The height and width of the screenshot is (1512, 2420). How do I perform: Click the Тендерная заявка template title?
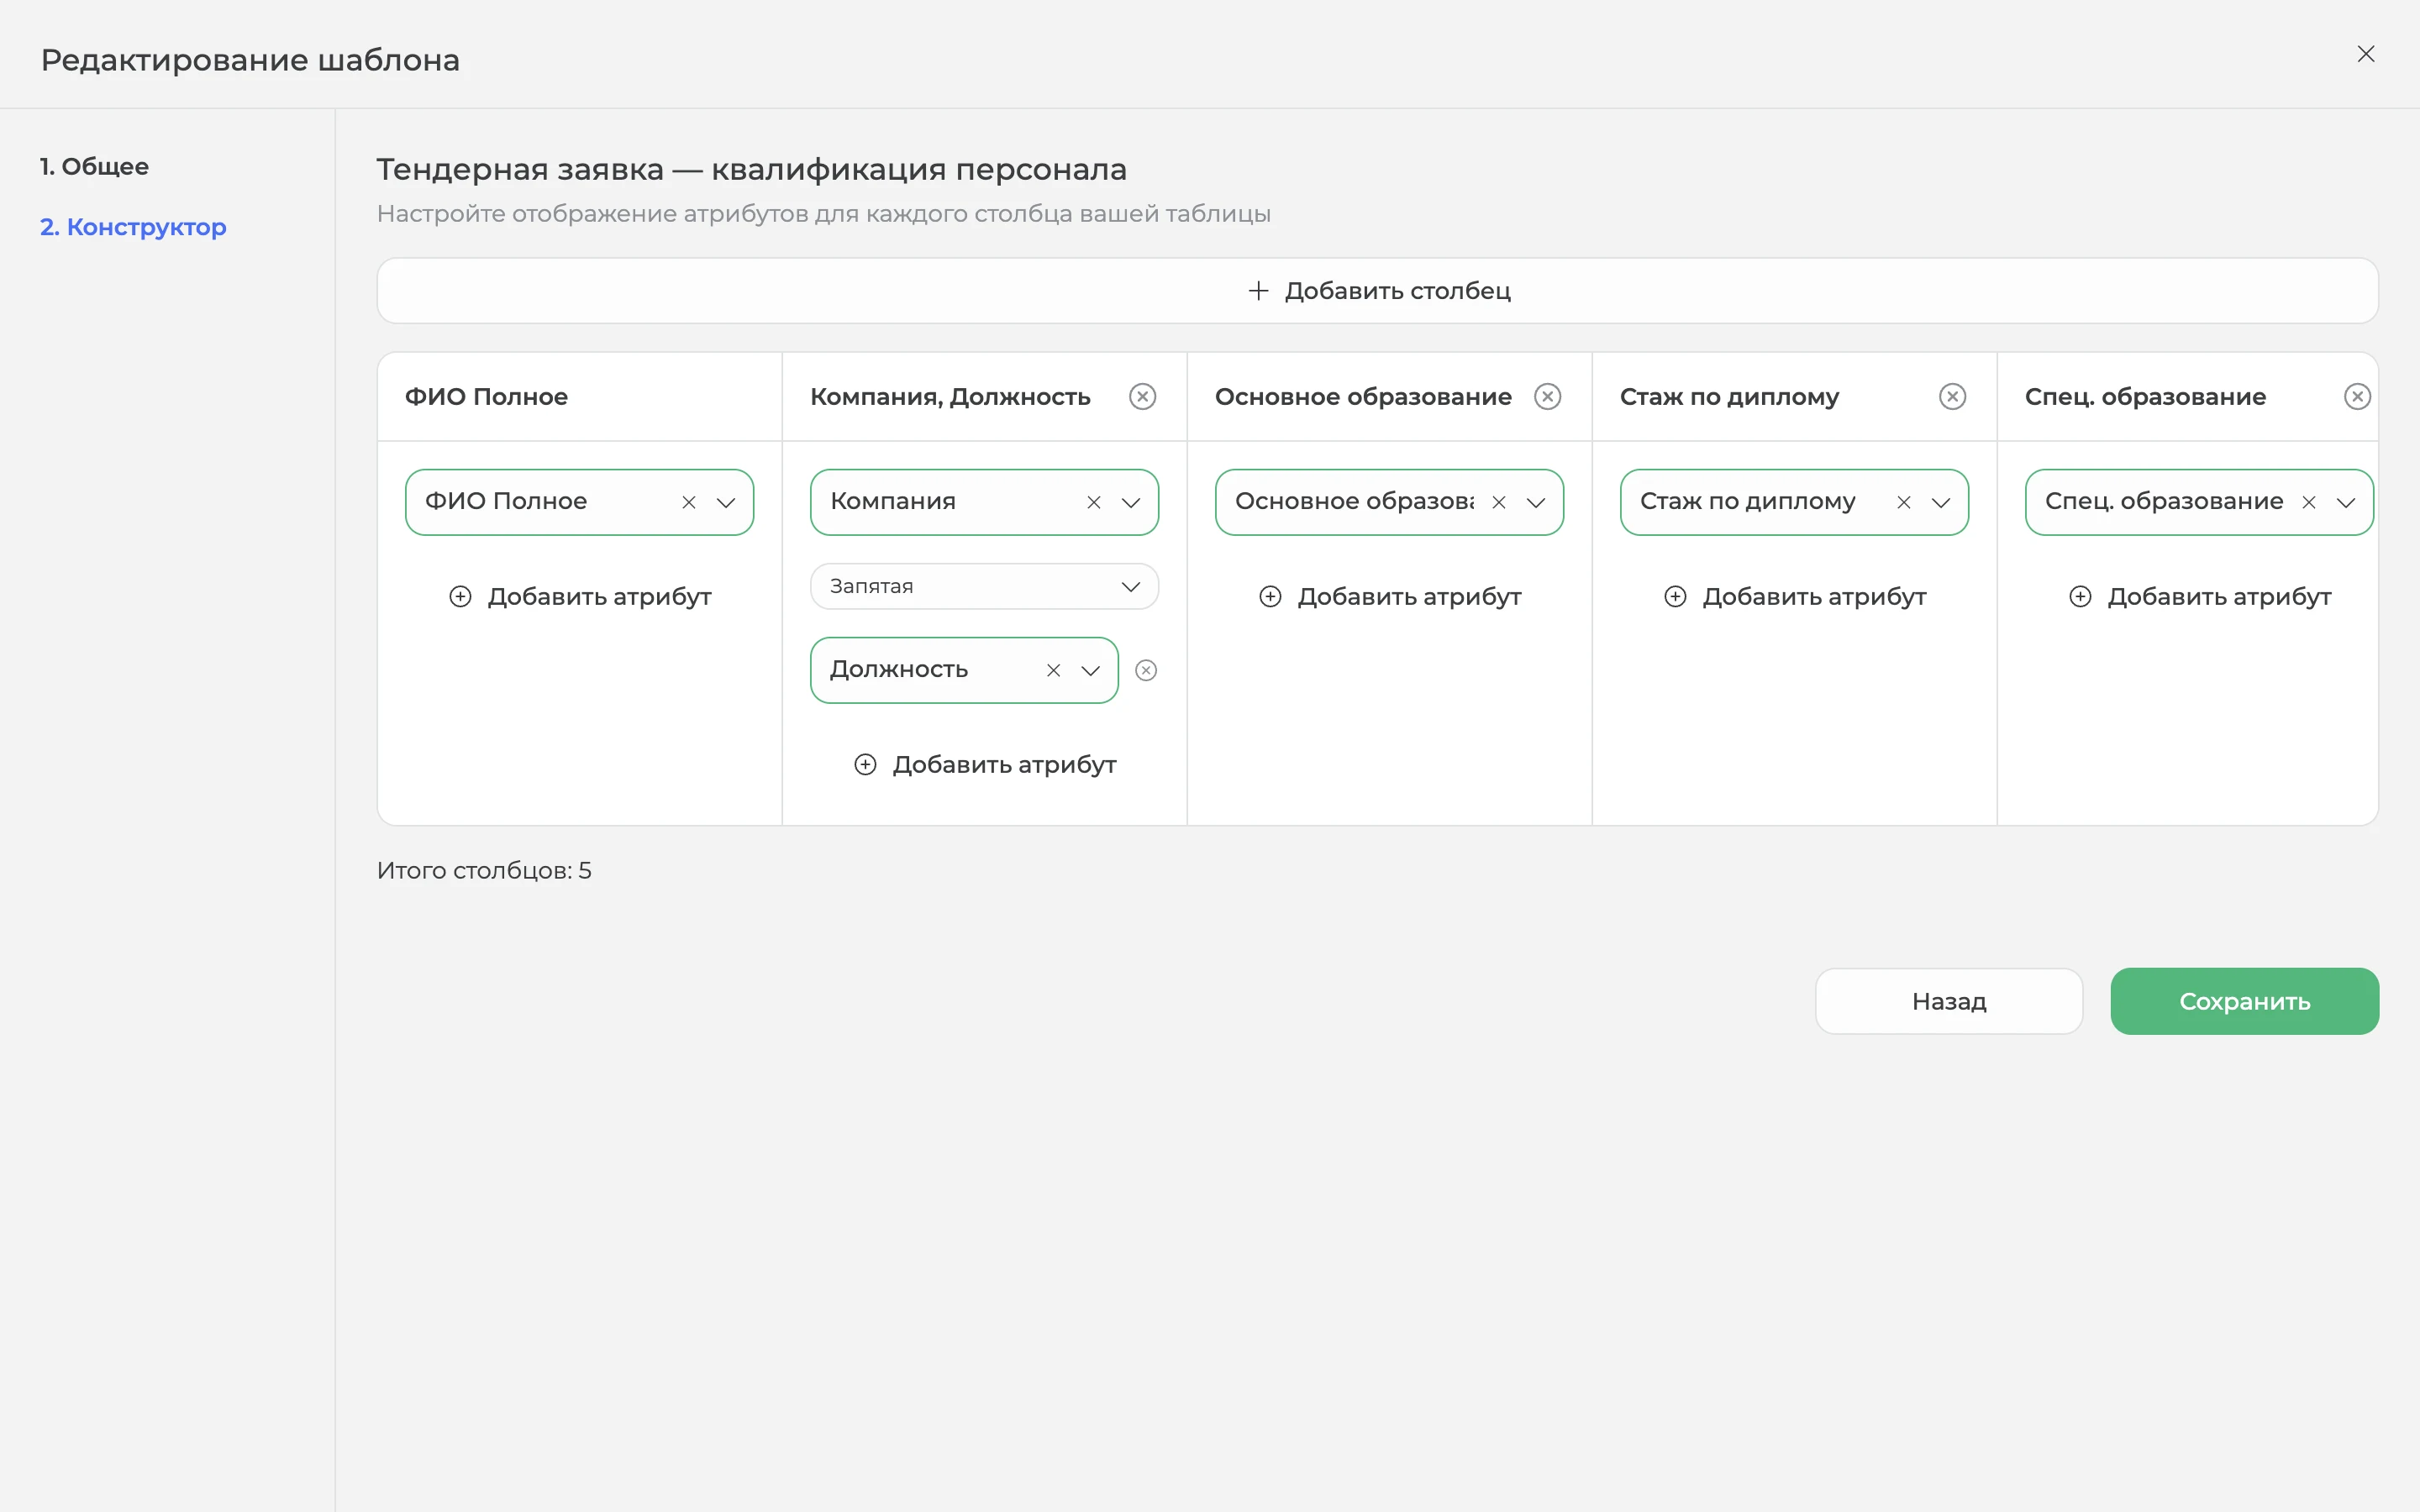(751, 170)
